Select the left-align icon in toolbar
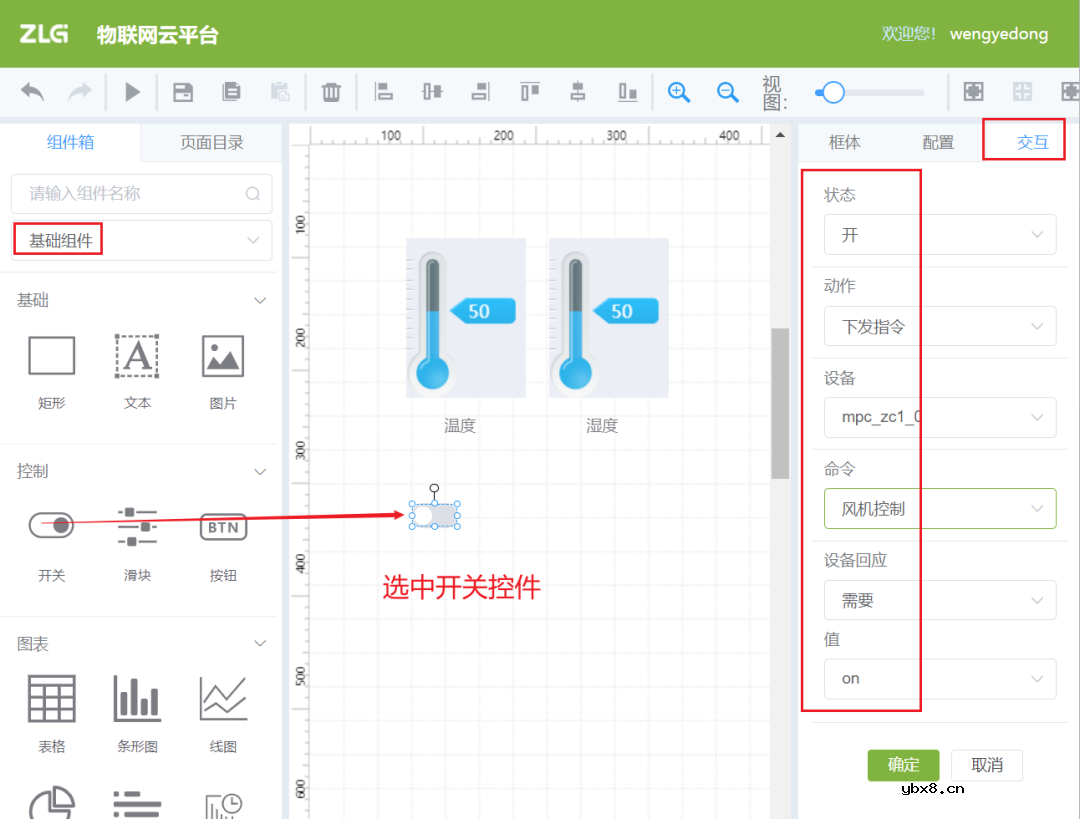This screenshot has height=819, width=1080. [x=384, y=91]
